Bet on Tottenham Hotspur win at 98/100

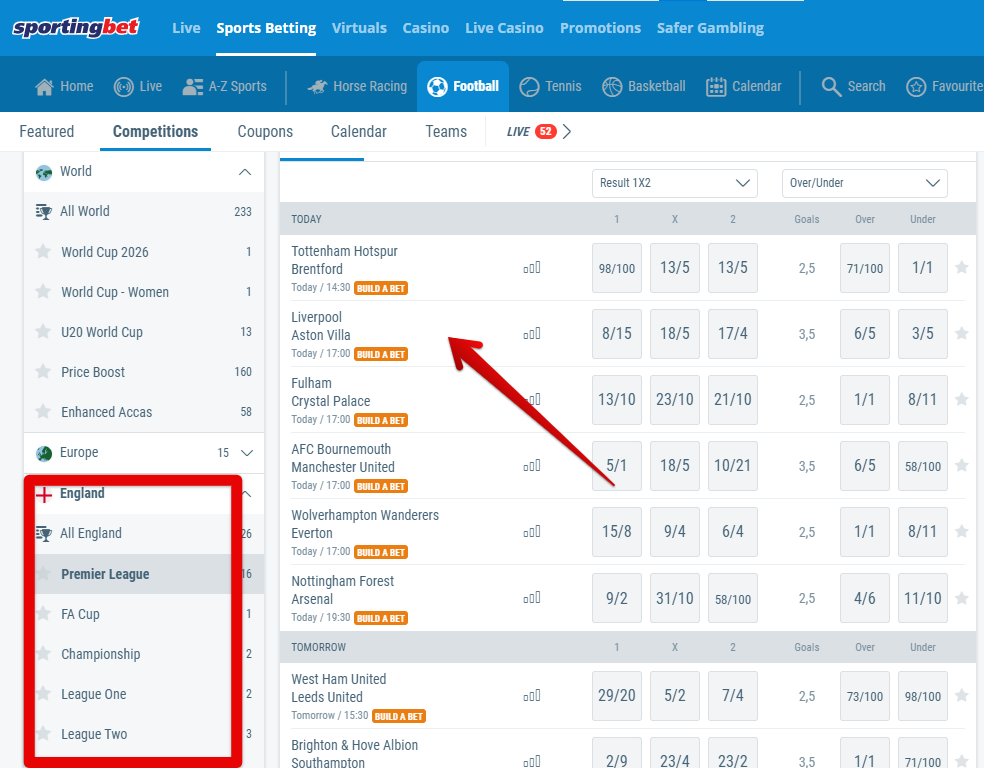click(617, 268)
